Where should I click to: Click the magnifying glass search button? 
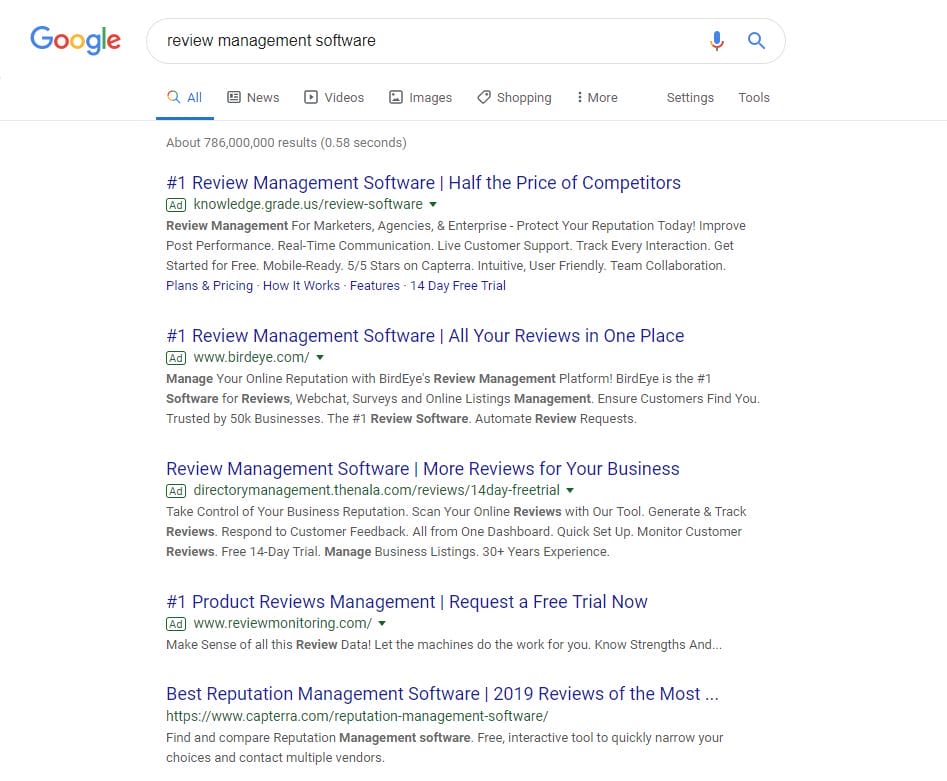point(756,40)
